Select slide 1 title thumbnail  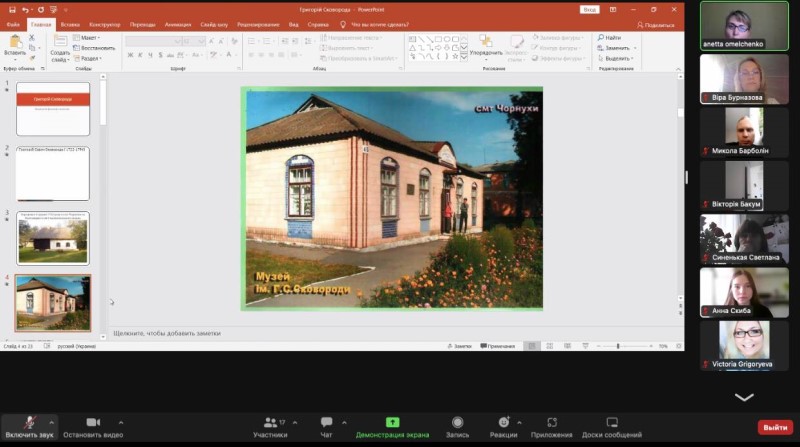pyautogui.click(x=53, y=109)
